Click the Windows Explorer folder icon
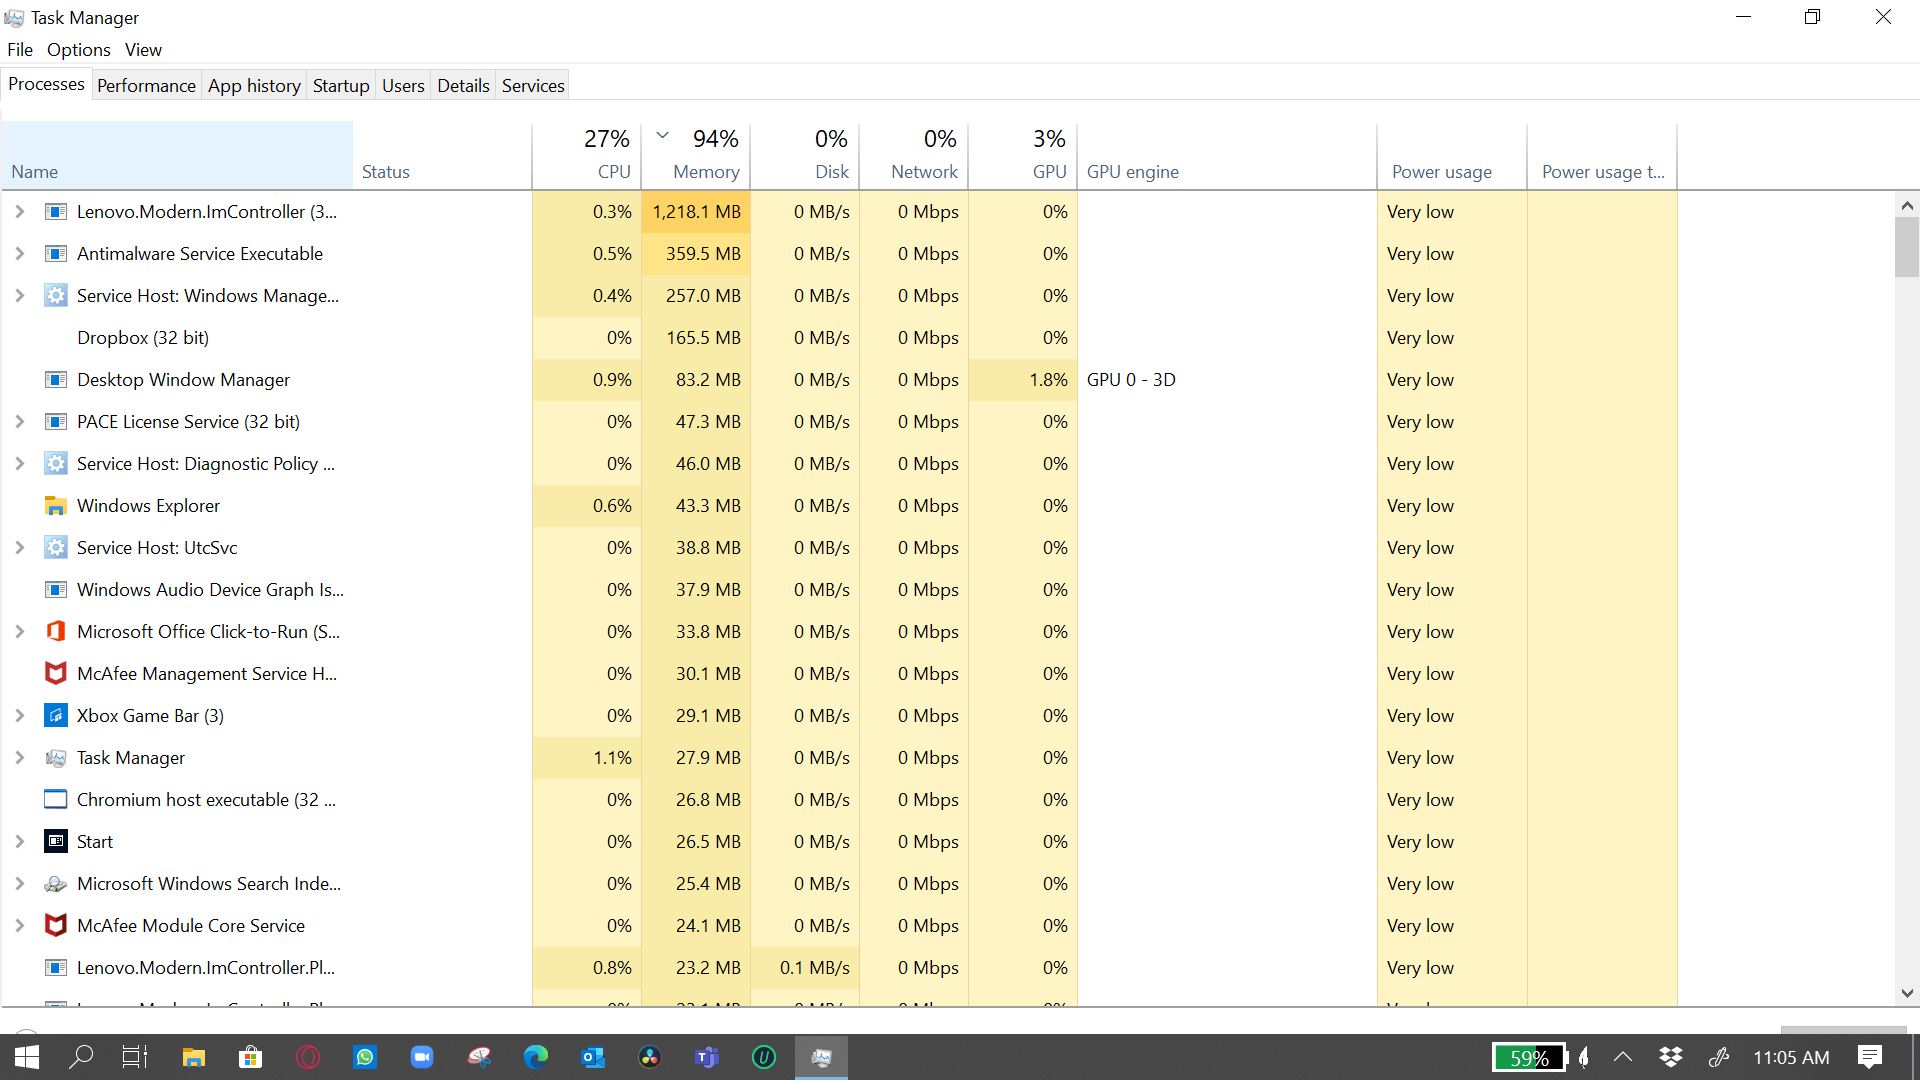The image size is (1920, 1080). [56, 506]
